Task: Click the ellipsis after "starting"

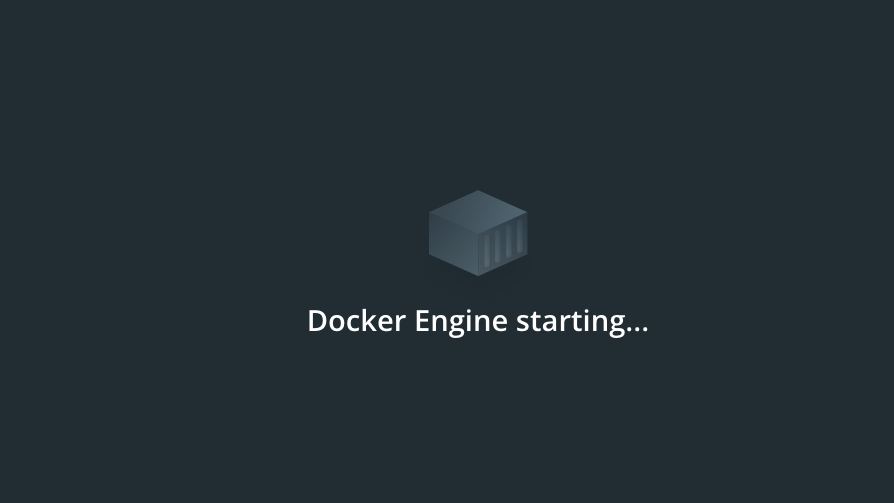Action: (x=637, y=329)
